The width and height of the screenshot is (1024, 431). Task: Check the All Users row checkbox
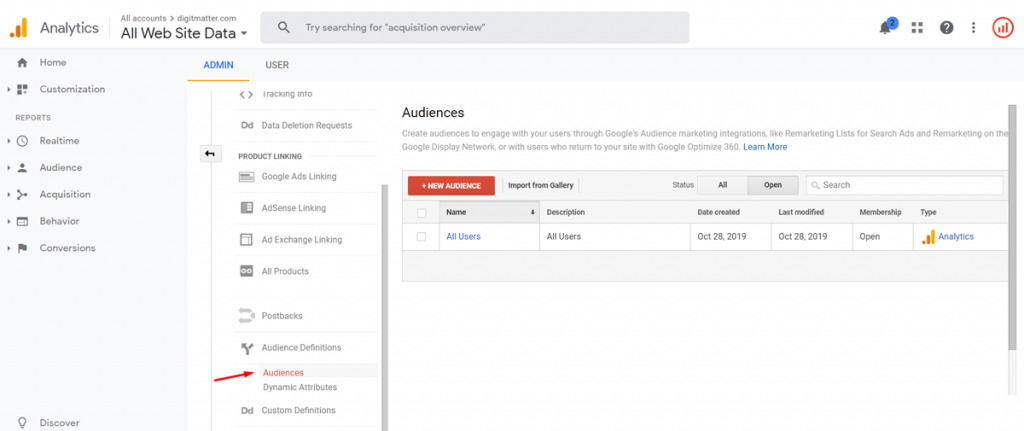[x=421, y=236]
